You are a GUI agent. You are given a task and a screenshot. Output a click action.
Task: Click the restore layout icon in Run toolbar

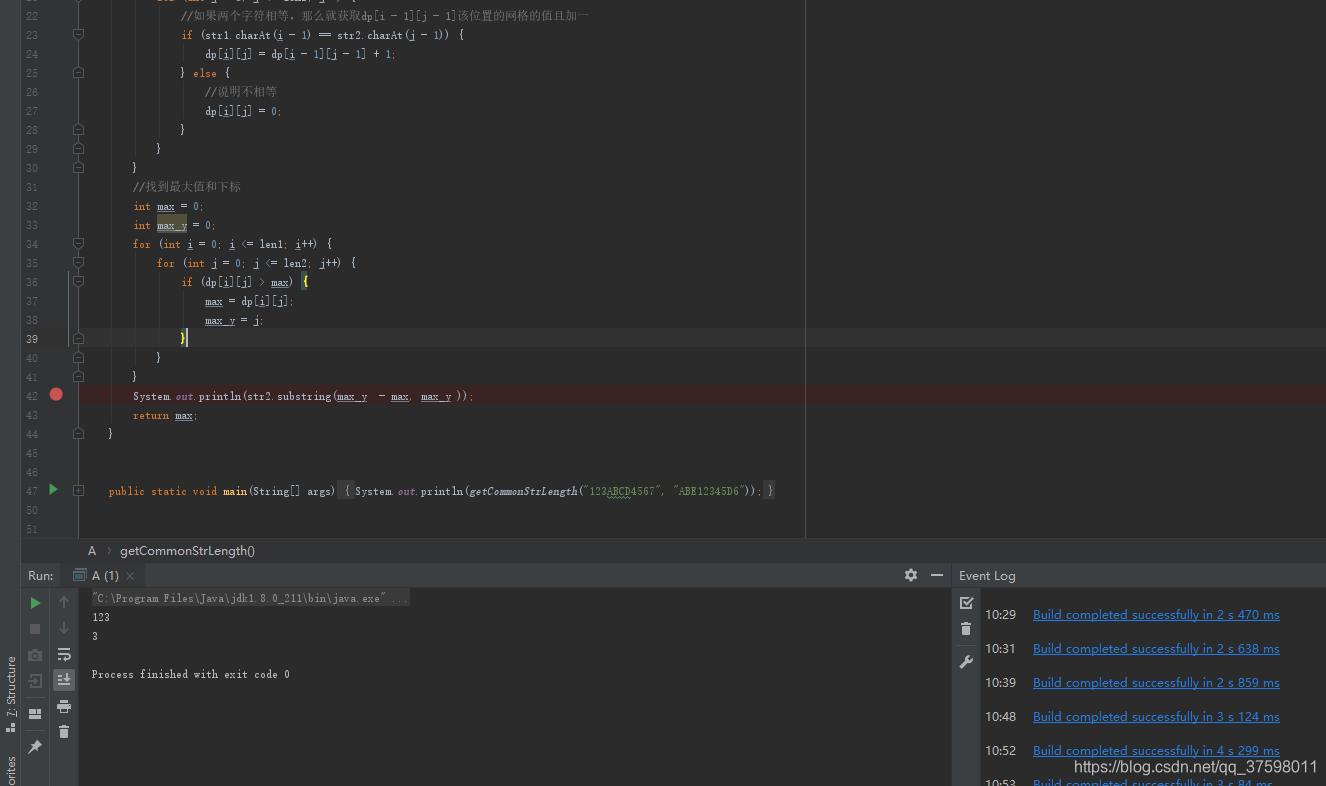click(x=35, y=713)
